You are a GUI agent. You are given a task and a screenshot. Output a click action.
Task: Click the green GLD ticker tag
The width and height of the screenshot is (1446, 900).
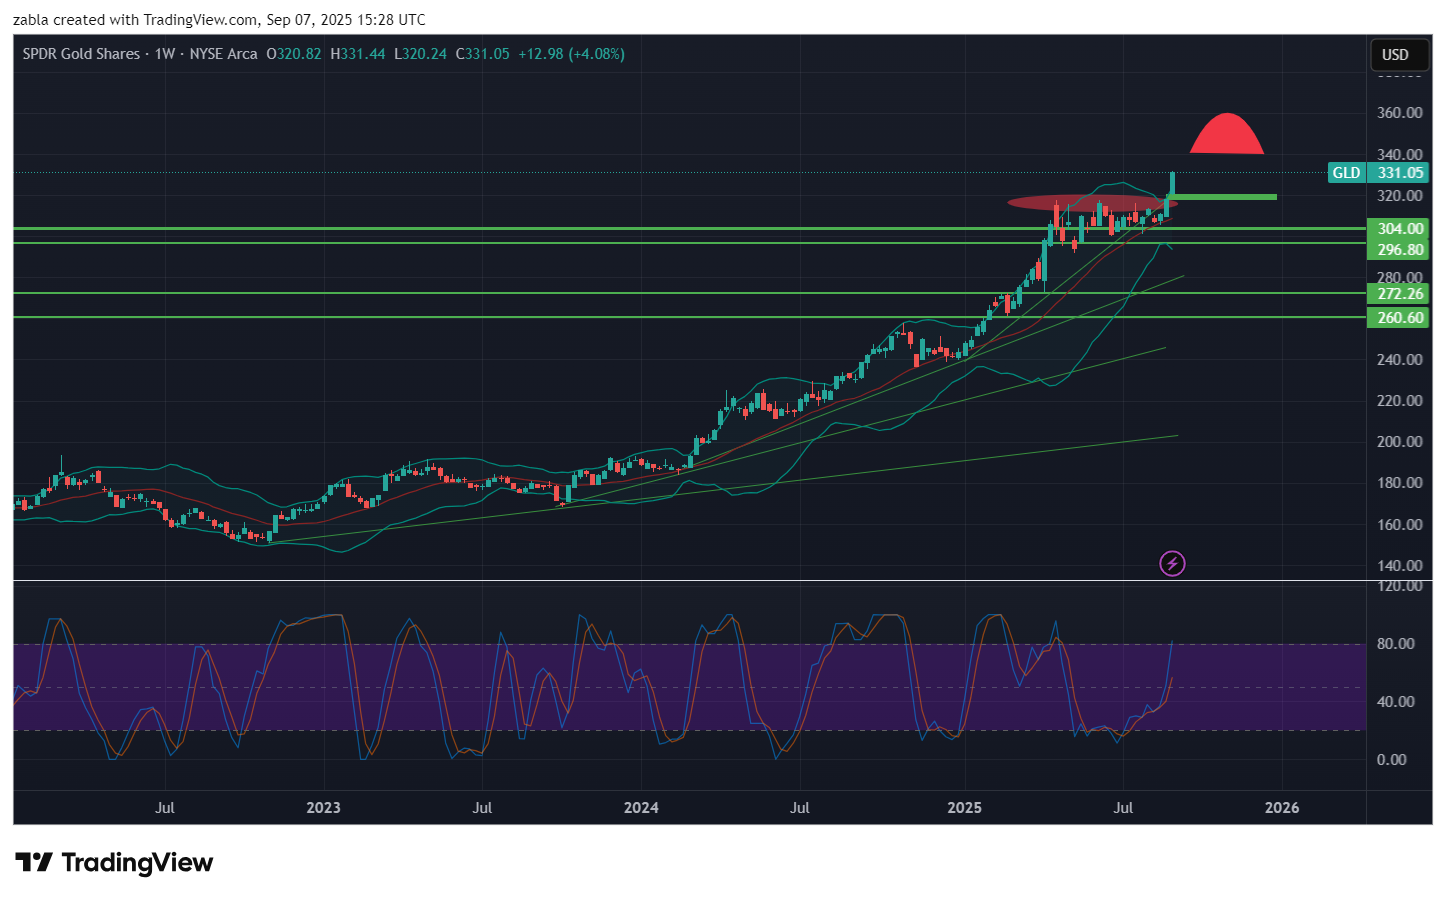click(1346, 173)
